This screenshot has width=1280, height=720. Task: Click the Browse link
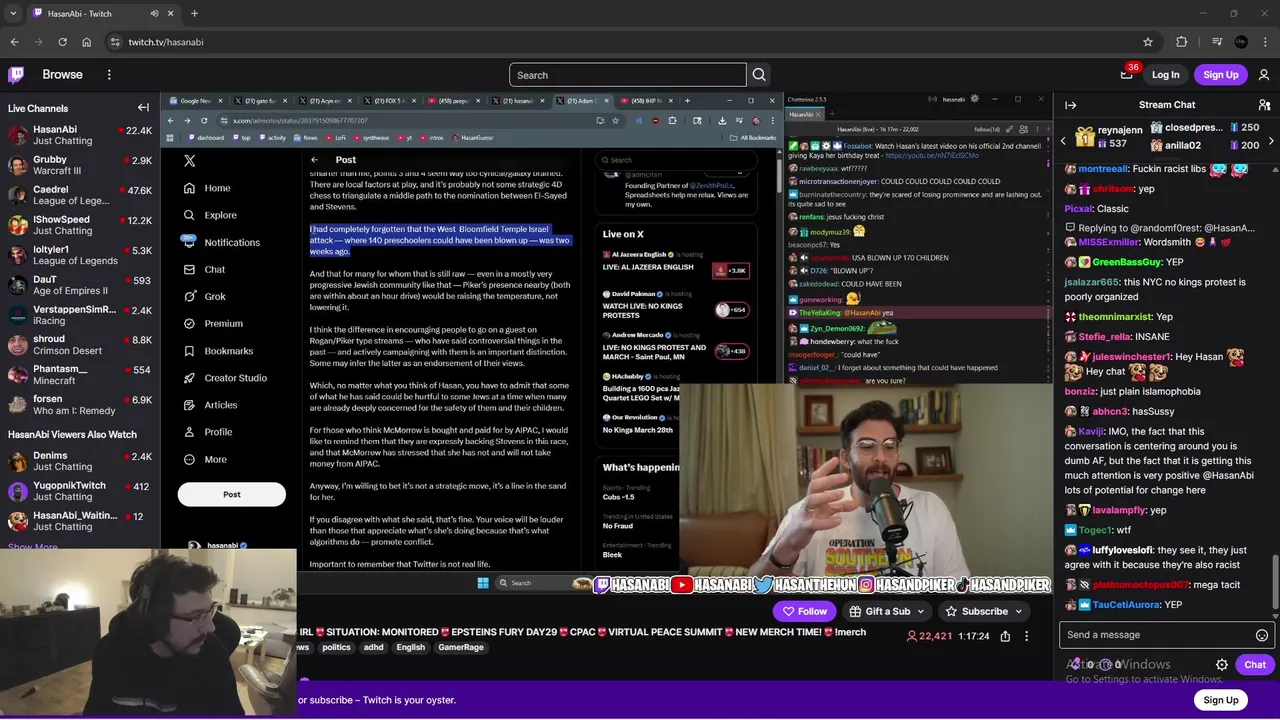(x=62, y=74)
